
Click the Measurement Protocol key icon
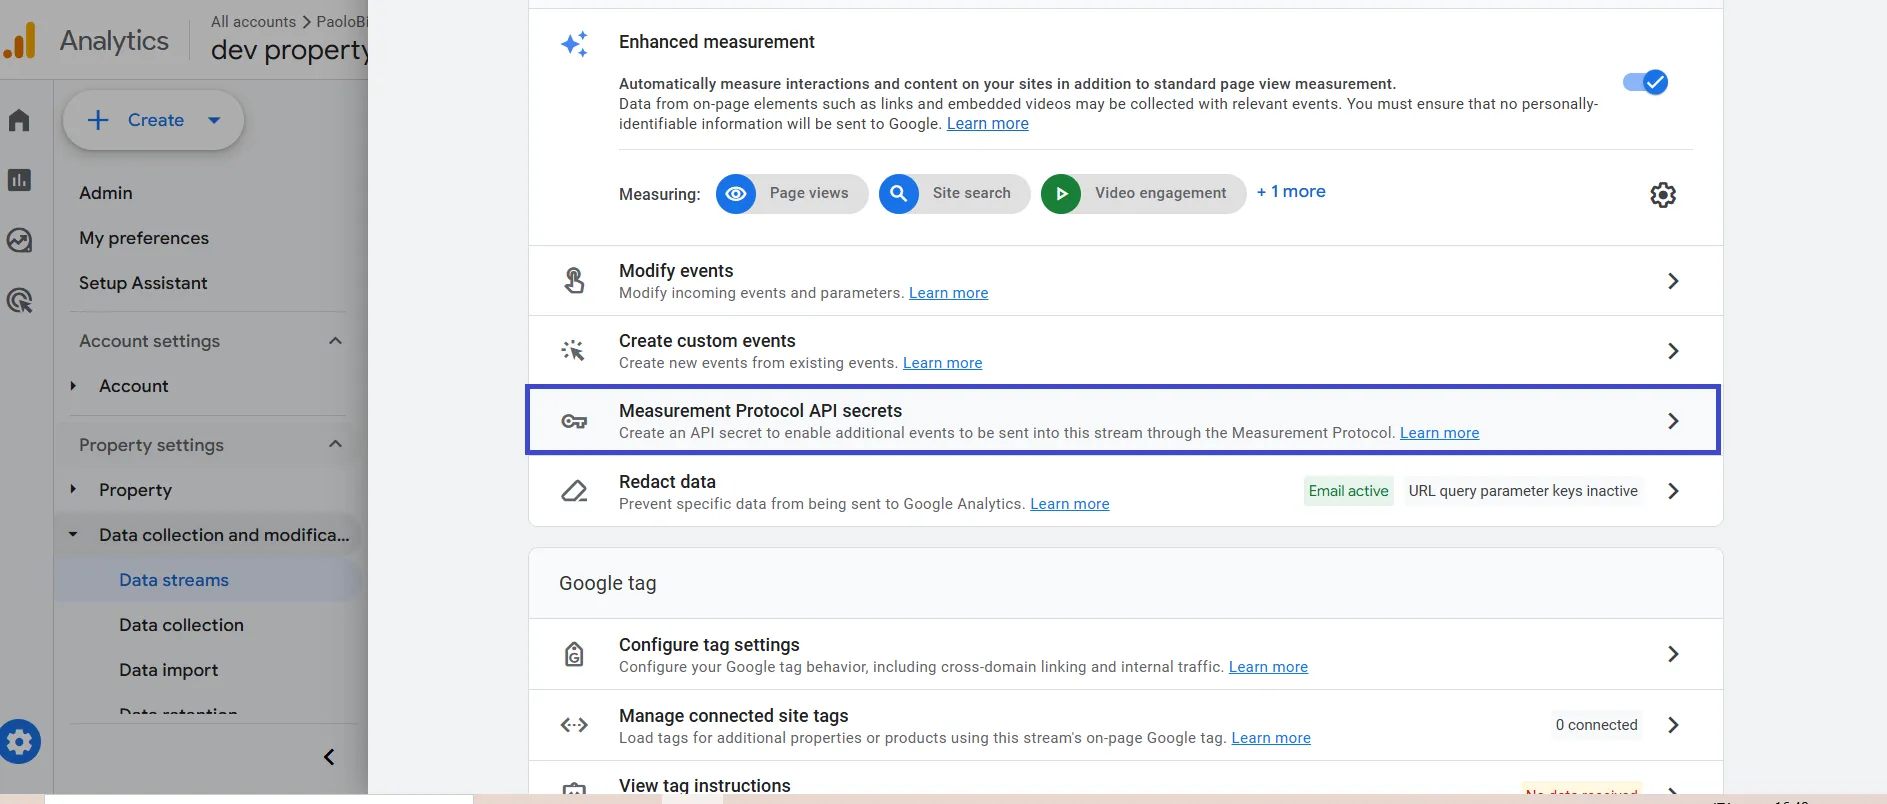574,421
